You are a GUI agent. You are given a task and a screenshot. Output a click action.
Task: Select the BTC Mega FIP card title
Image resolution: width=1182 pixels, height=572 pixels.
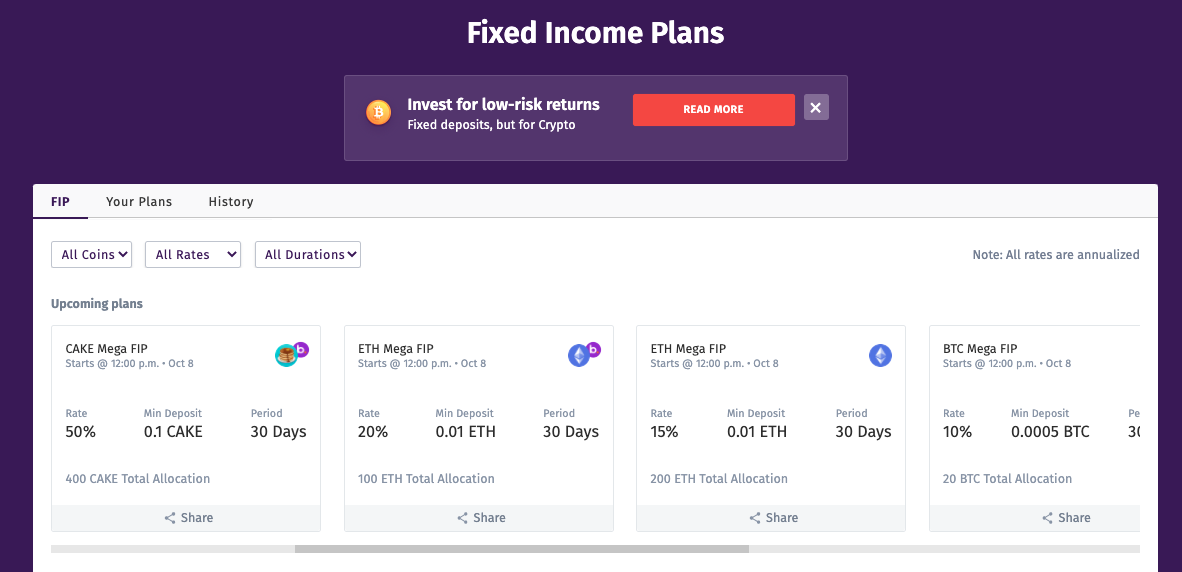coord(980,349)
